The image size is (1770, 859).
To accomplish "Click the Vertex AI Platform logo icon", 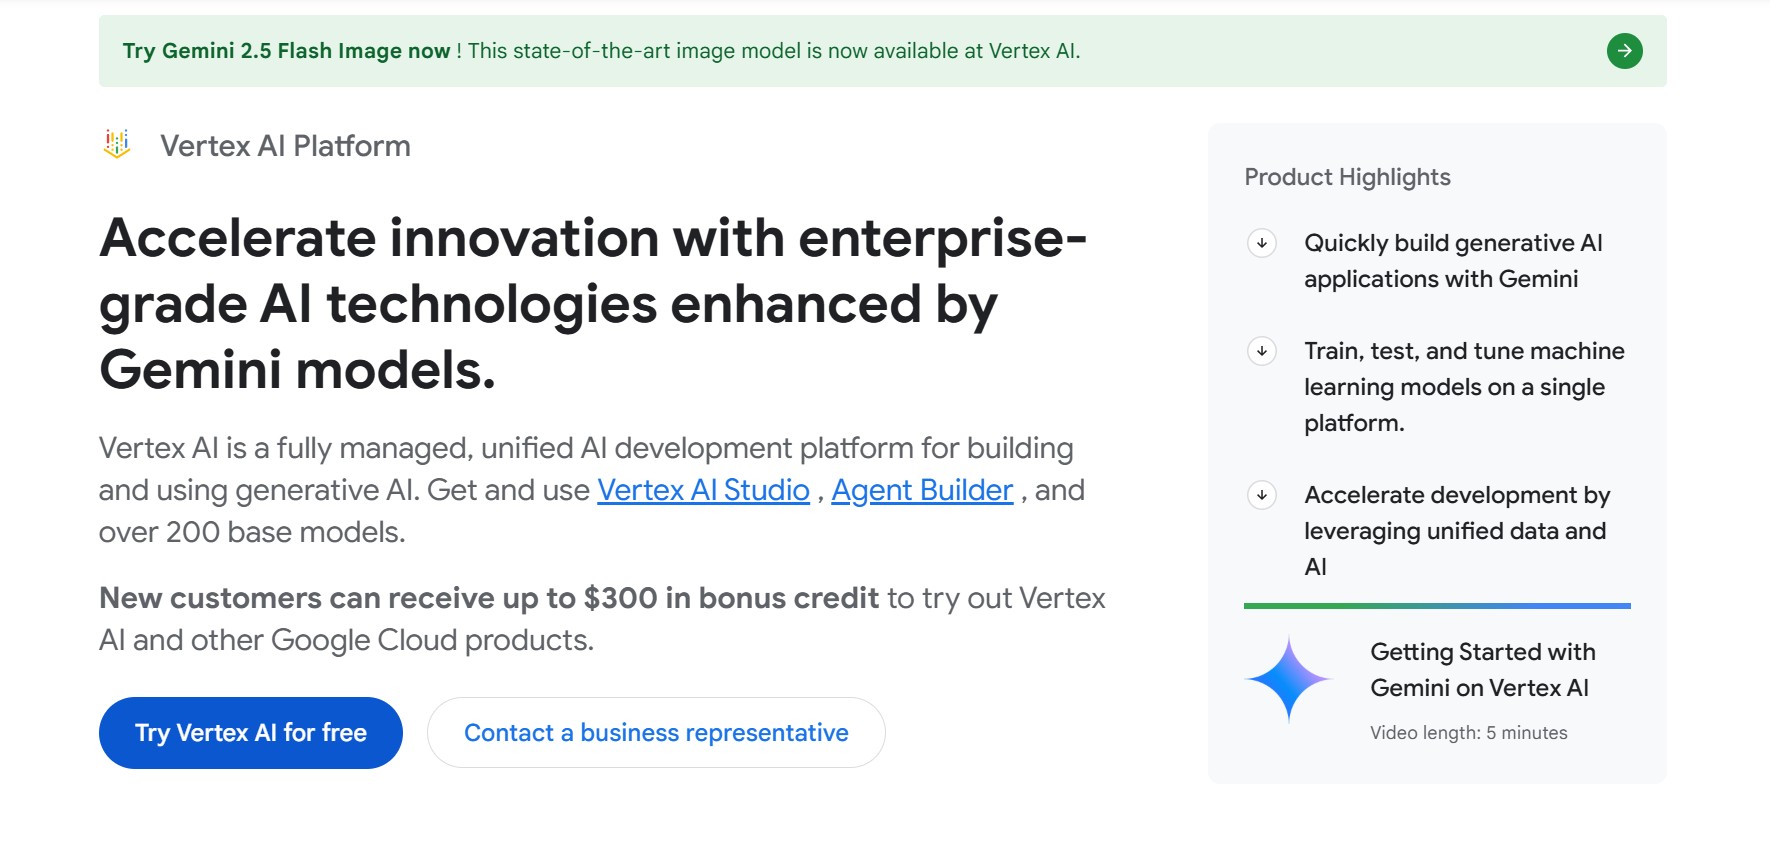I will point(117,144).
